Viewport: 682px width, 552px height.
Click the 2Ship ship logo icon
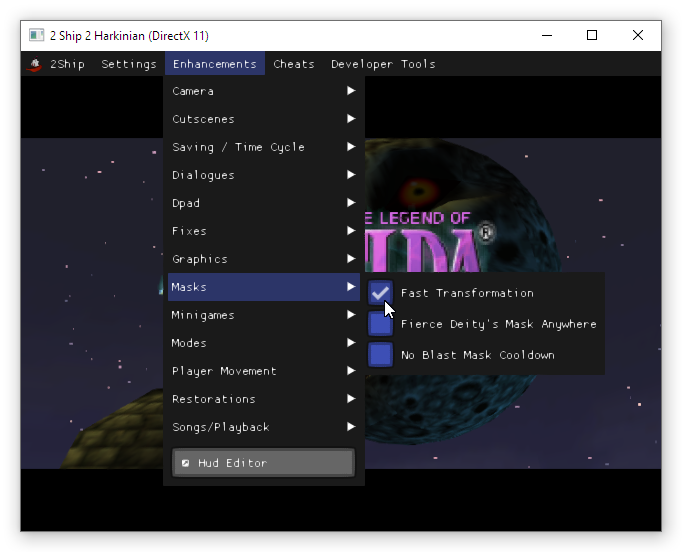click(x=34, y=64)
